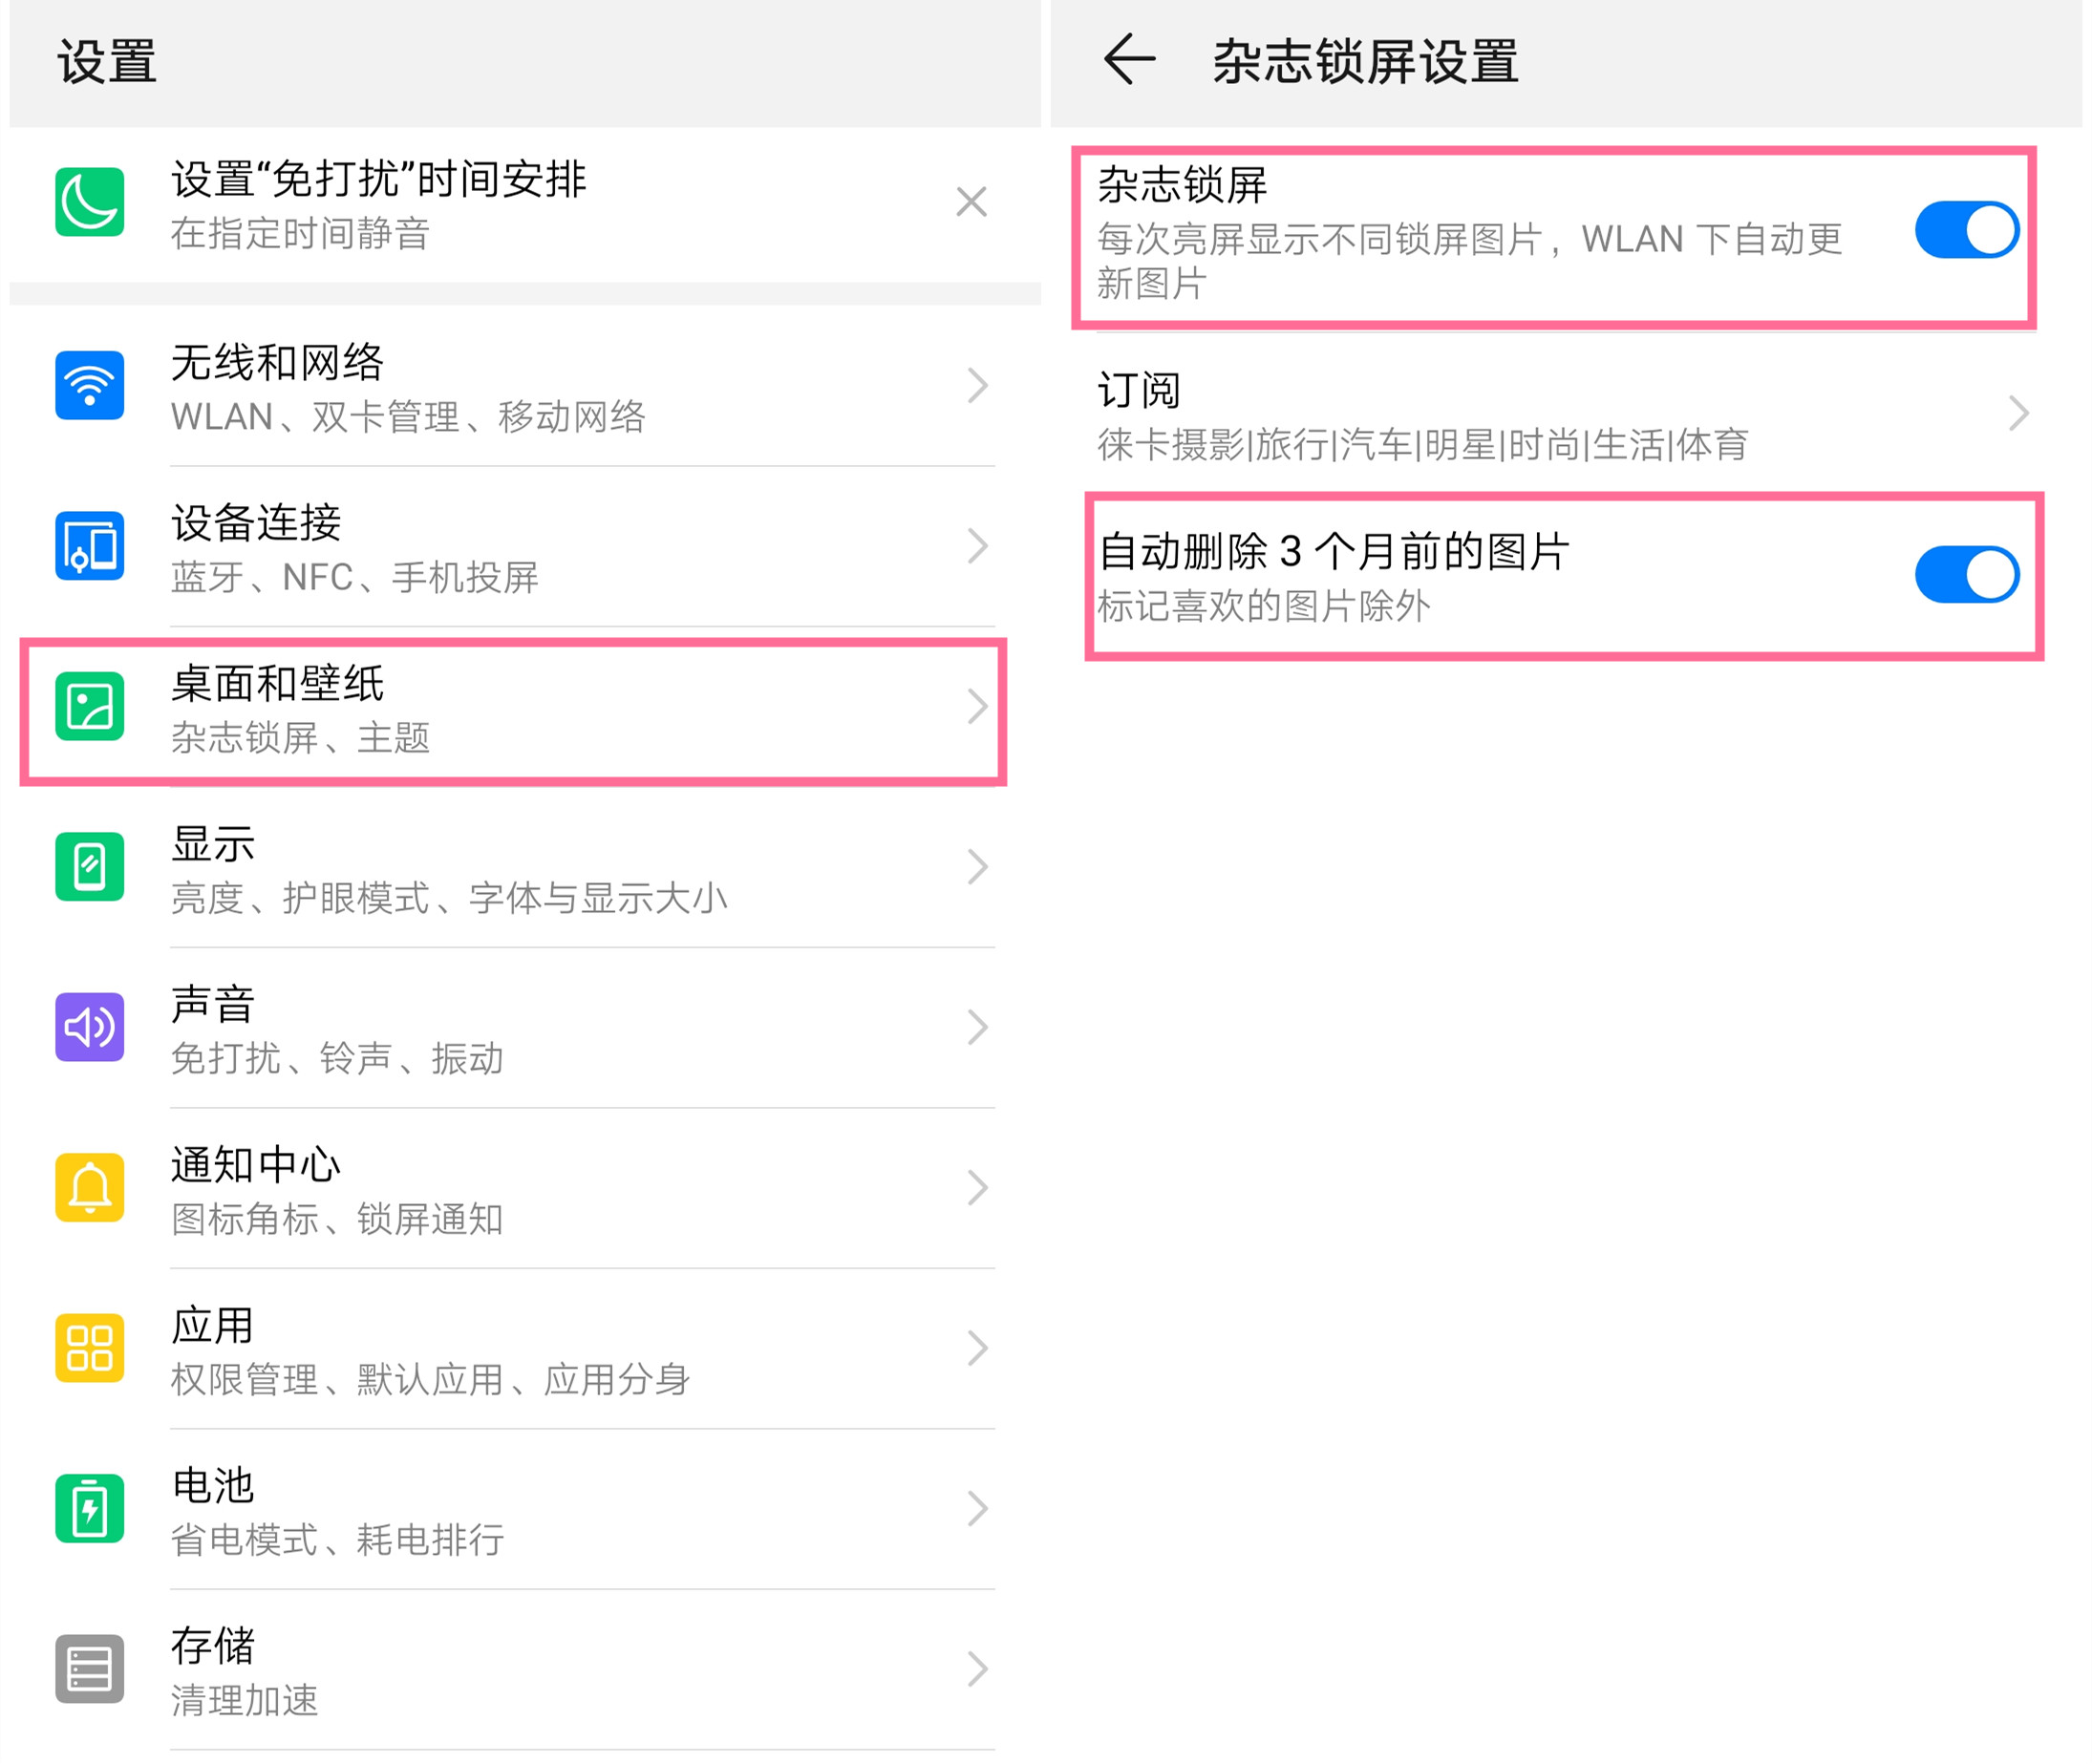Tap the 桌面和壁纸 wallpaper icon
Viewport: 2092px width, 1764px height.
click(89, 707)
